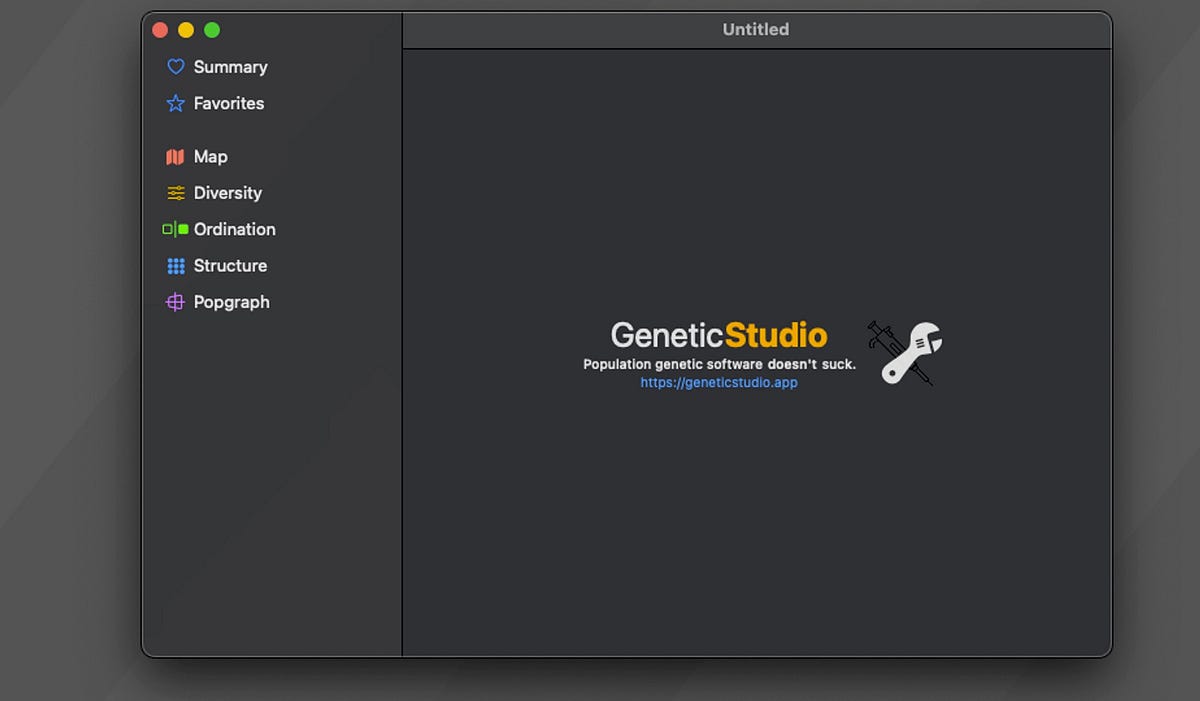Choose Ordination from the sidebar
Screen dimensions: 1200x701
point(234,229)
